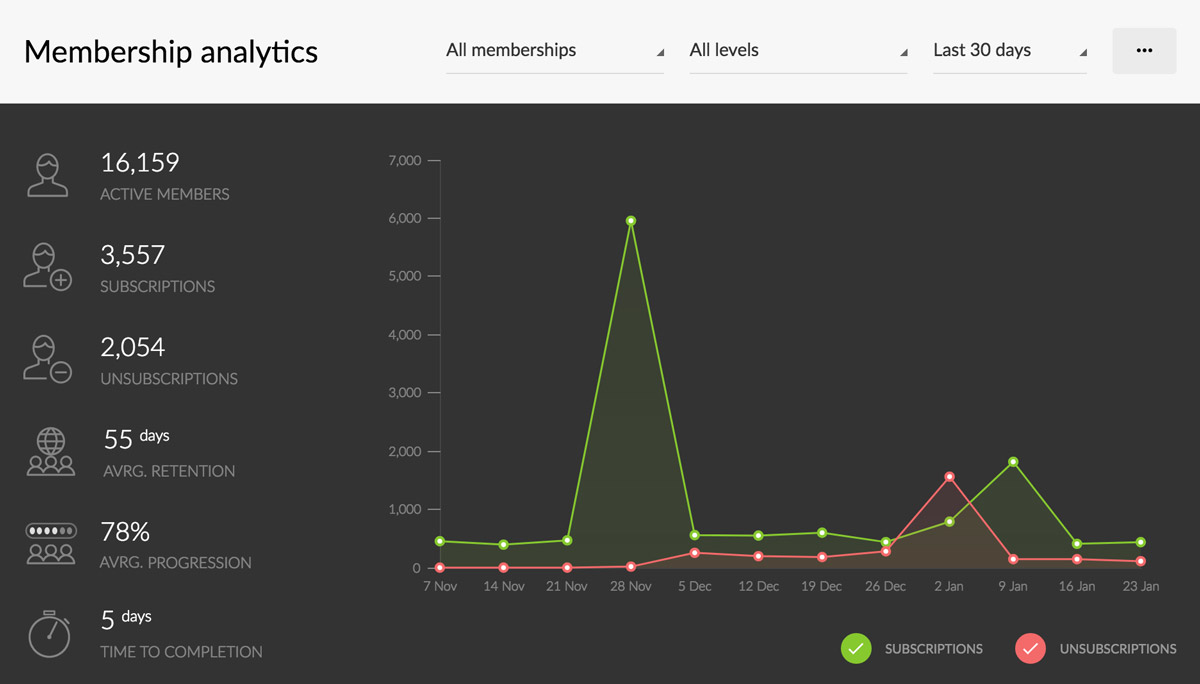The height and width of the screenshot is (684, 1200).
Task: Select the 16,159 active members count
Action: [x=140, y=163]
